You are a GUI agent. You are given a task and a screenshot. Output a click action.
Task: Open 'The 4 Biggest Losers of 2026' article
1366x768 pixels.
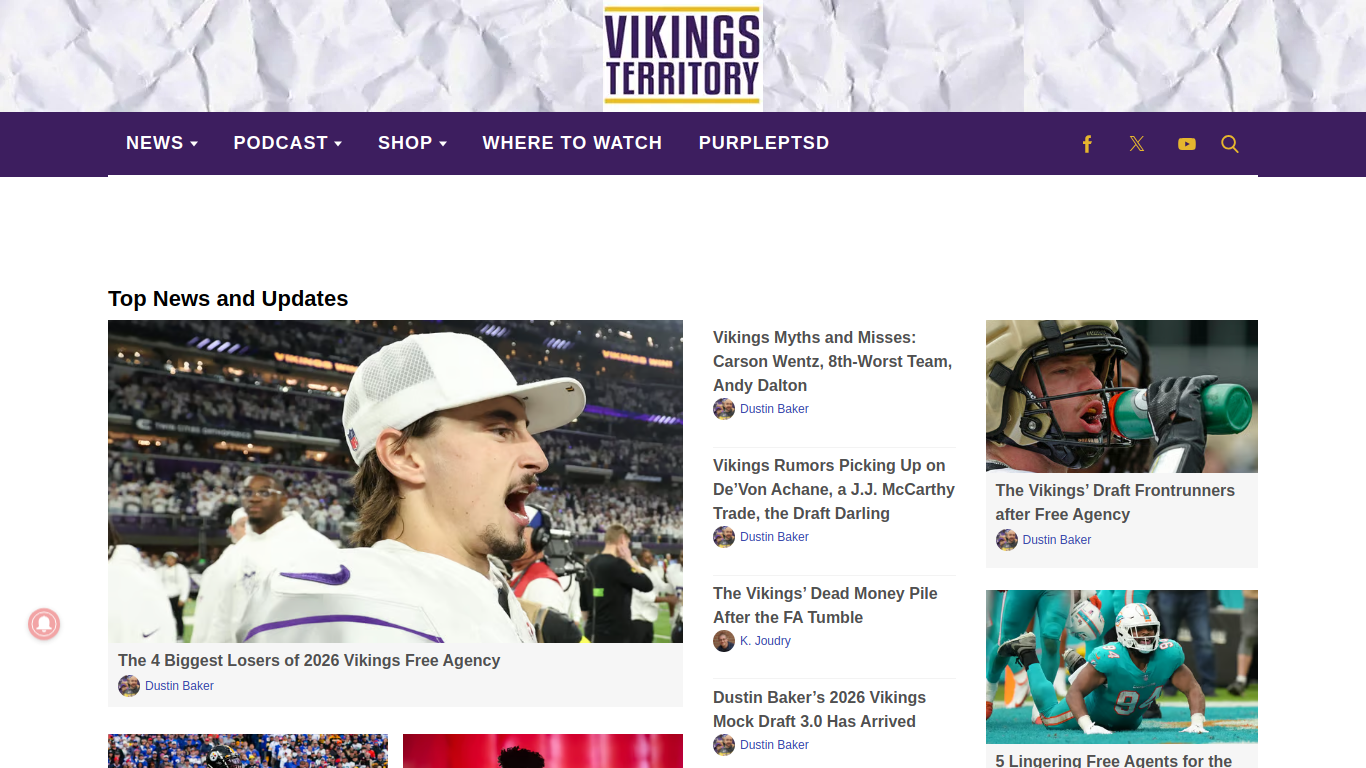309,660
